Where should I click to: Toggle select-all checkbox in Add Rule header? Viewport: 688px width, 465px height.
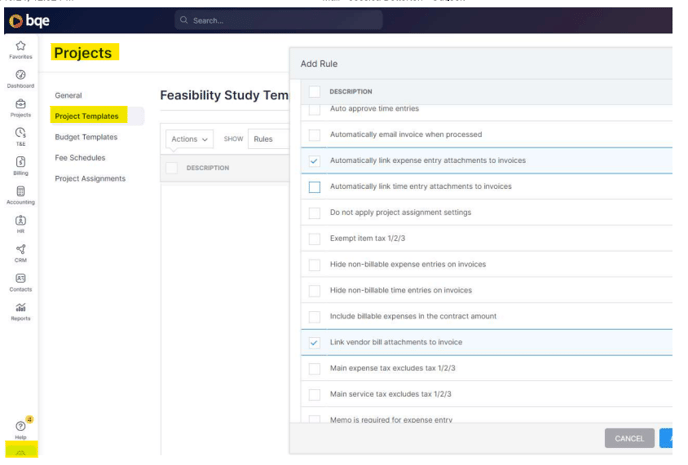(x=315, y=91)
